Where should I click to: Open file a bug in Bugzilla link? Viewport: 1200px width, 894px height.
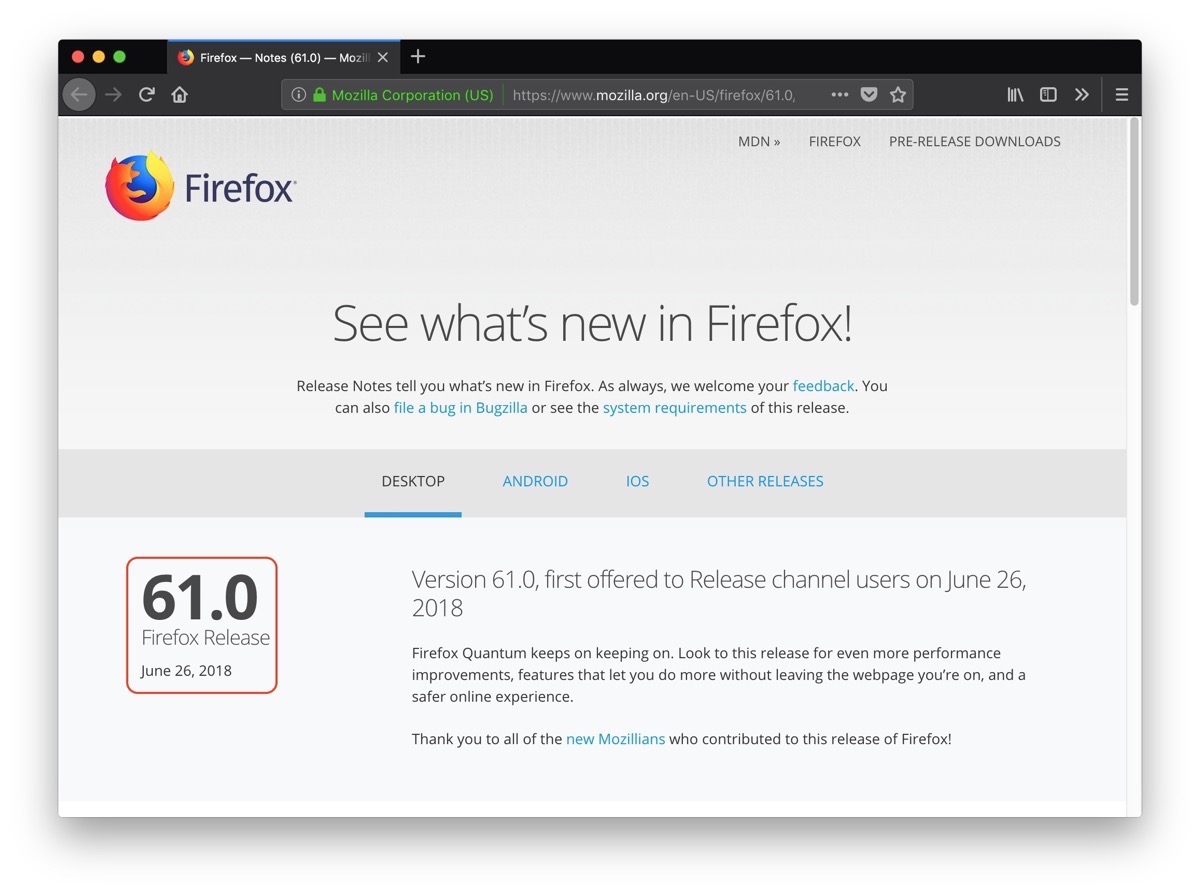tap(460, 407)
